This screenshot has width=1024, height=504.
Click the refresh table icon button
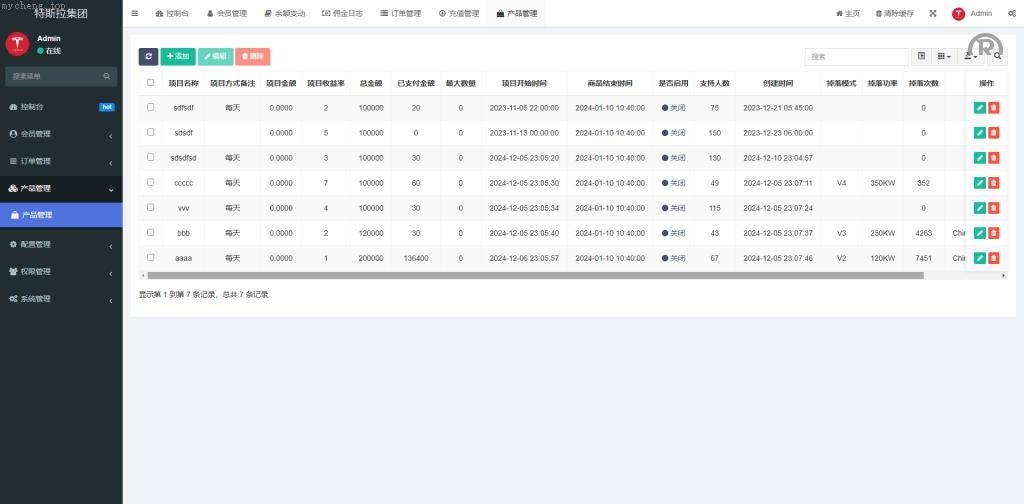[148, 57]
